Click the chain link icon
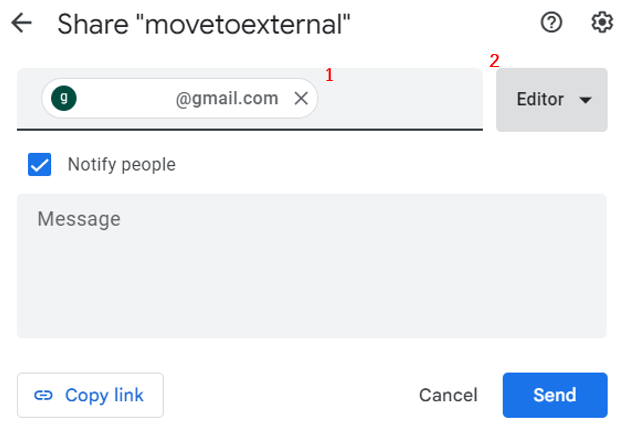The height and width of the screenshot is (432, 626). coord(43,395)
